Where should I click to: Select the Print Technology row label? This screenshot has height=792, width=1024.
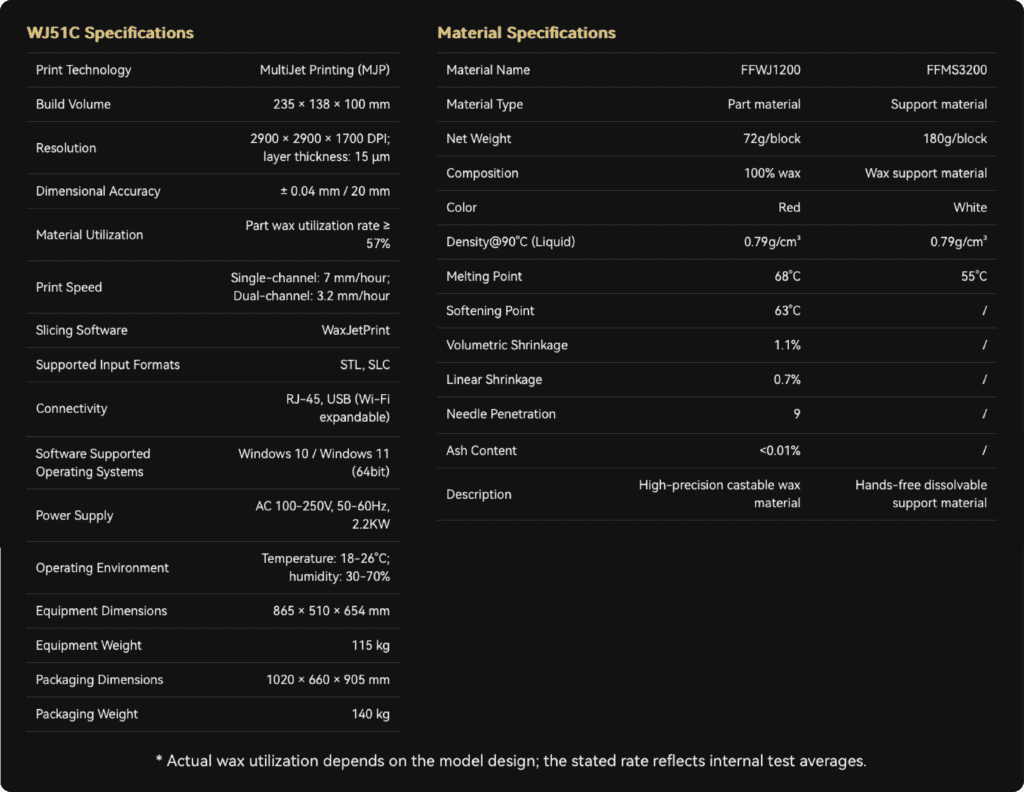[83, 70]
